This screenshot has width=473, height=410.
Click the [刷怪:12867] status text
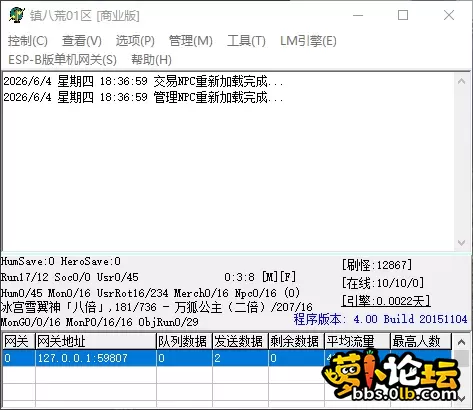377,265
